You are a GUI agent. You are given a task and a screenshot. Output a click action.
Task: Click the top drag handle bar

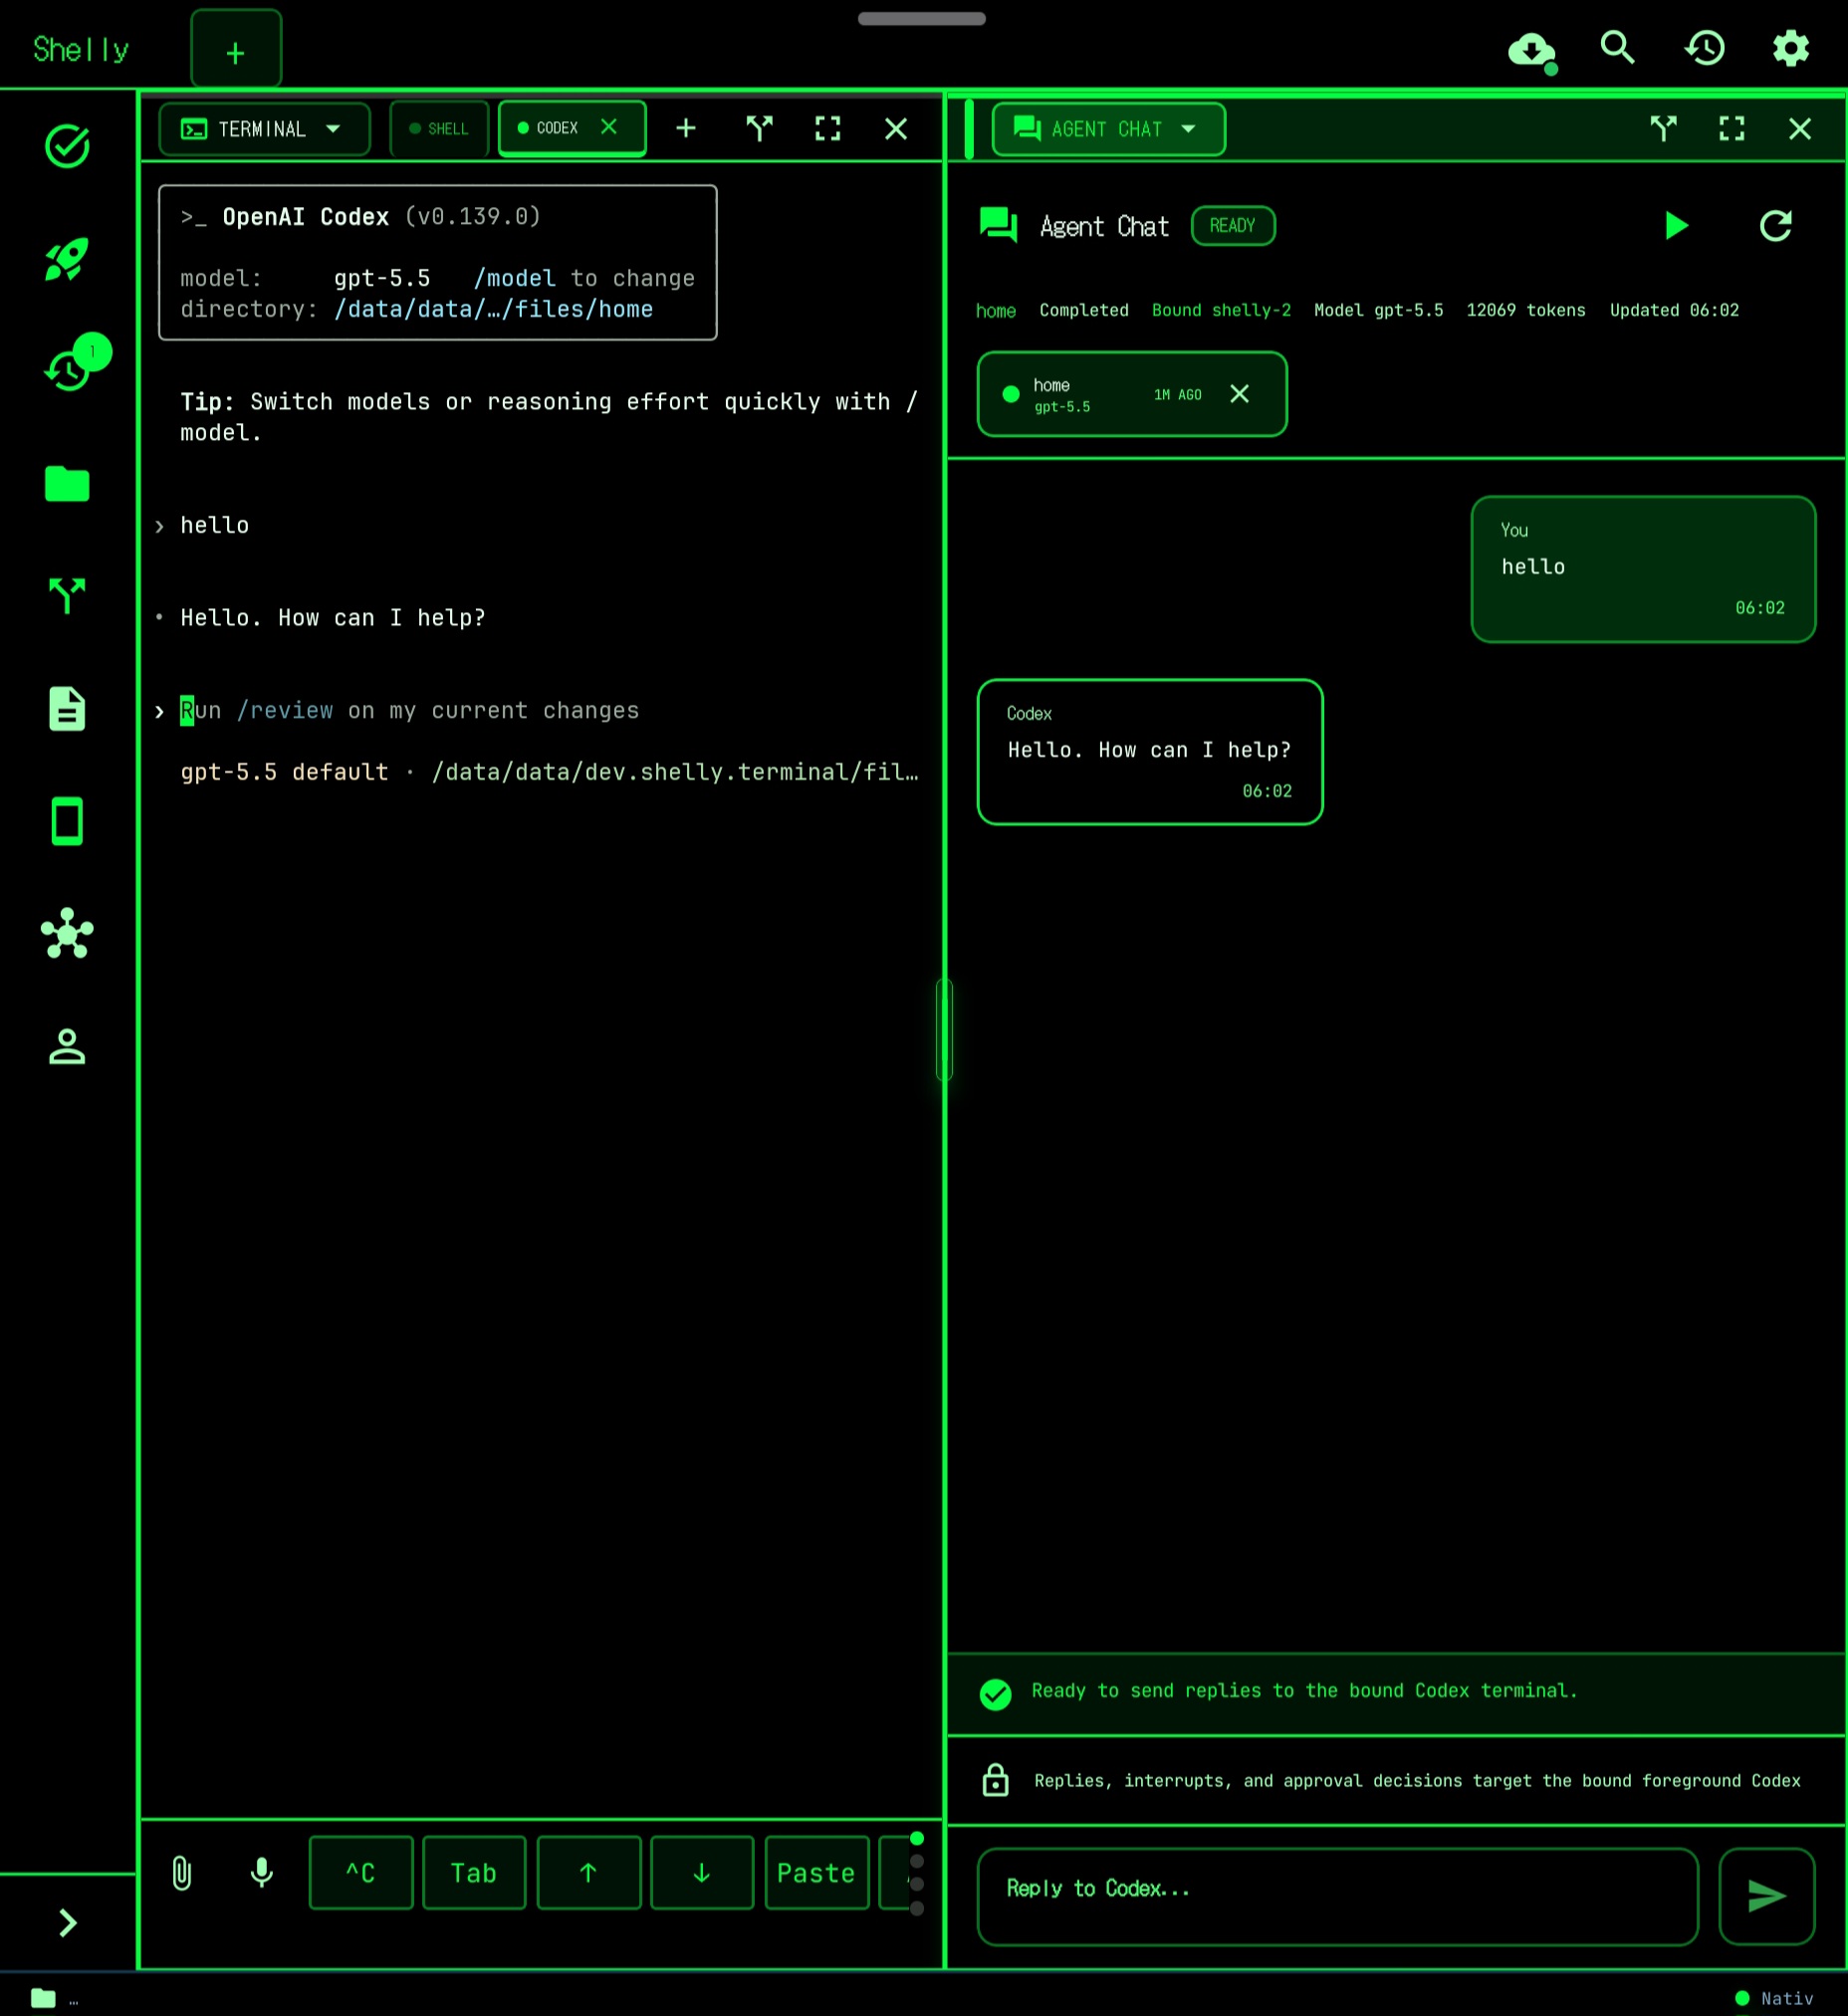click(921, 19)
